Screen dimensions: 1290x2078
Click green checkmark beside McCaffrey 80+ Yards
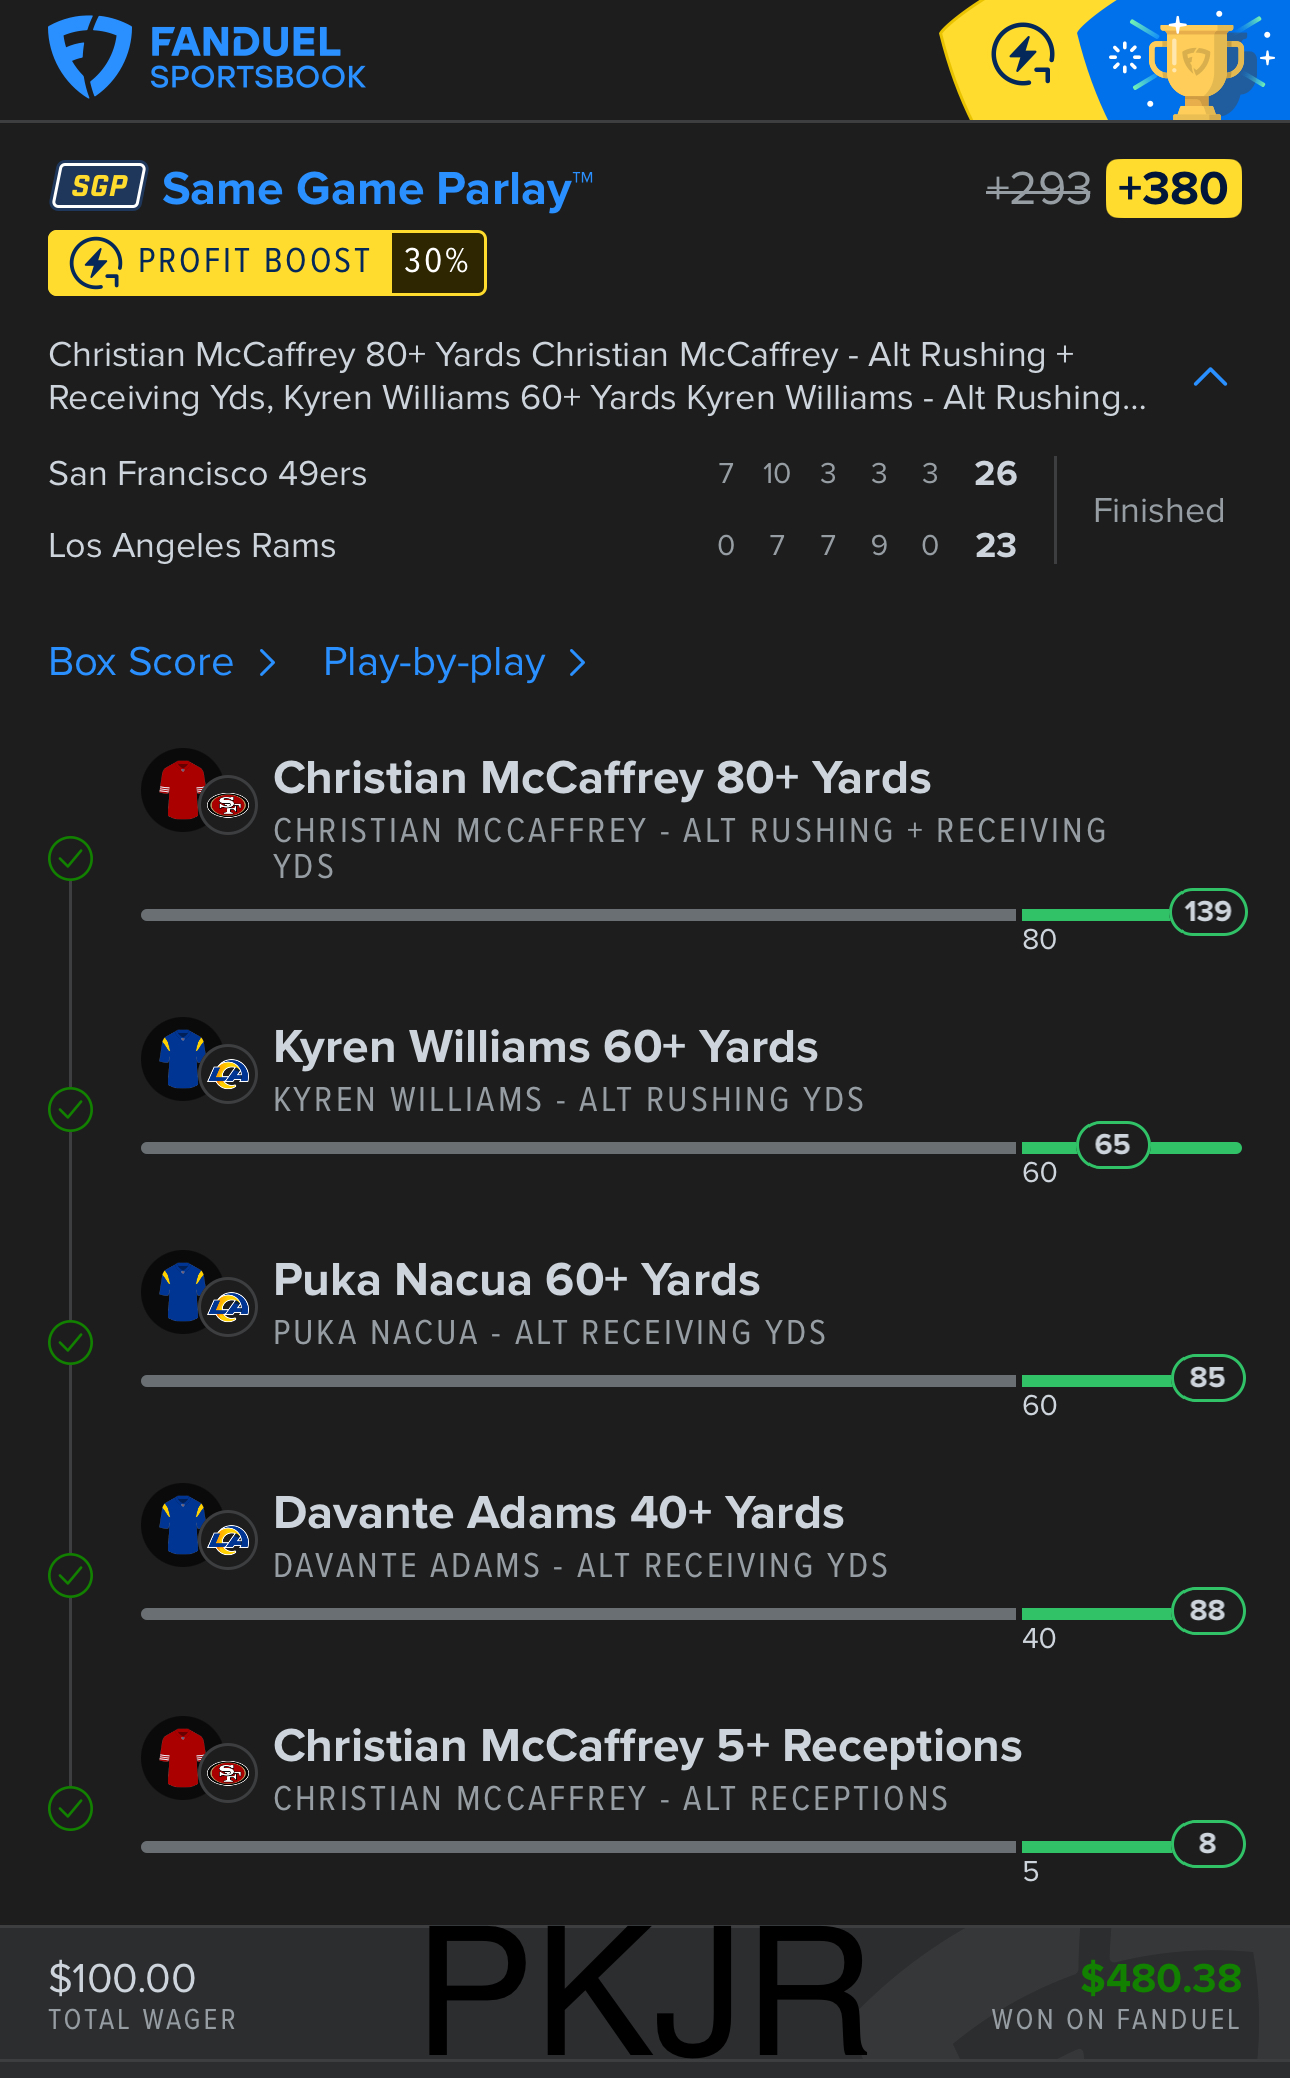71,858
